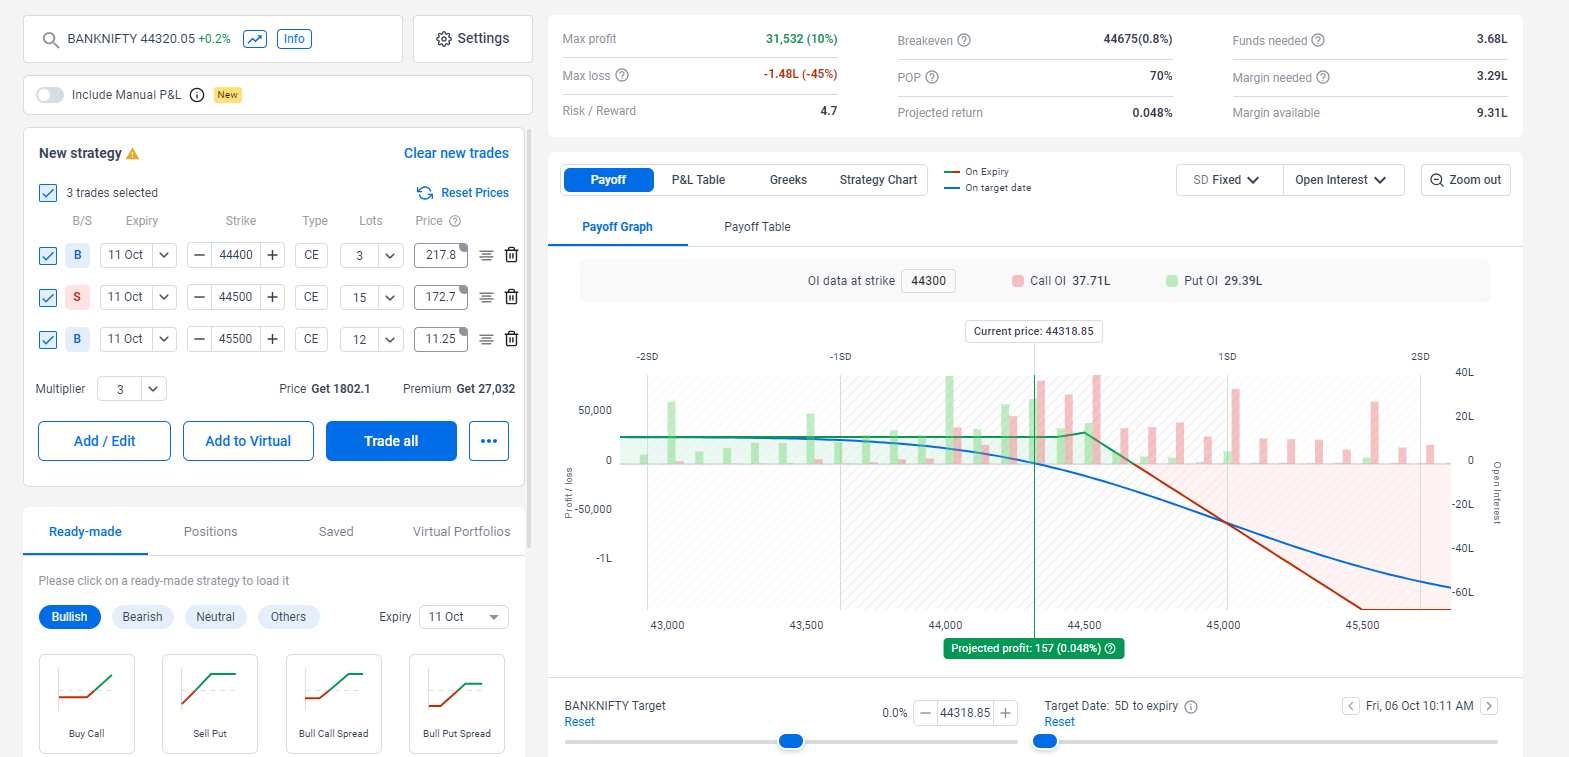Open reorder menu icon on 172.7 row
1569x757 pixels.
click(x=486, y=298)
